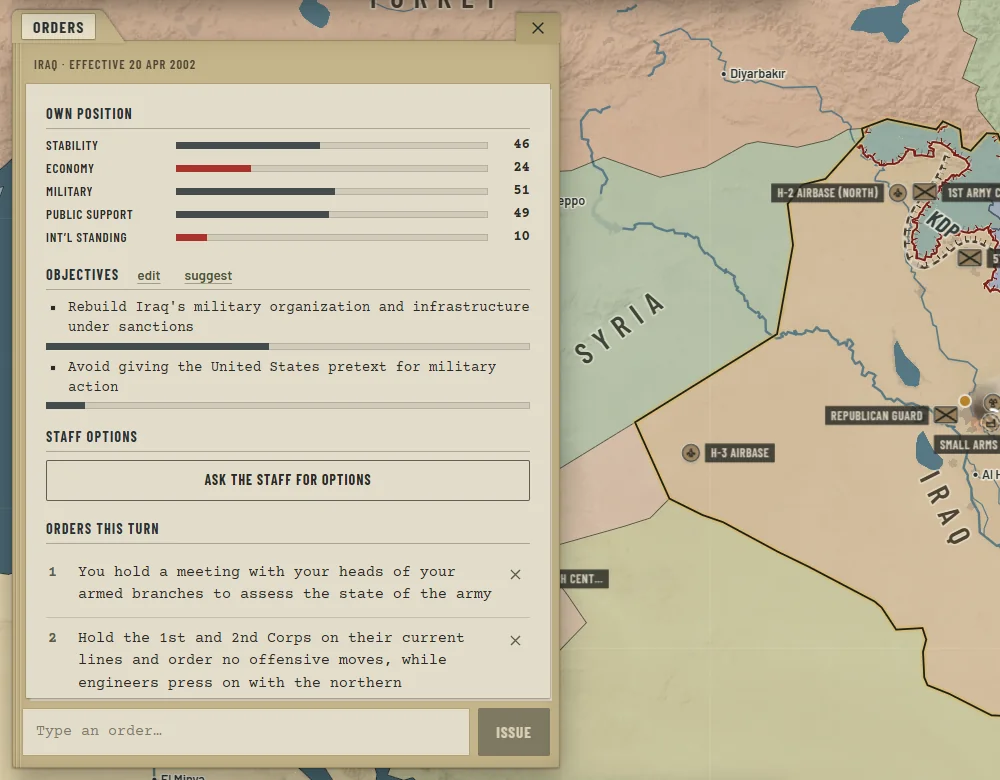The width and height of the screenshot is (1000, 780).
Task: Click the SYRIA country label on map
Action: (x=619, y=328)
